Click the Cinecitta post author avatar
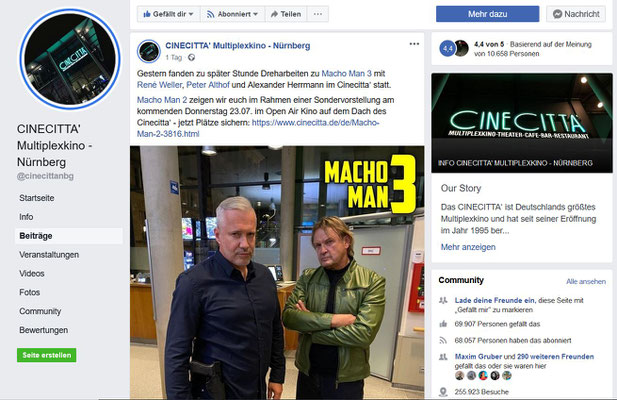Screen dimensions: 617x400 coord(149,51)
